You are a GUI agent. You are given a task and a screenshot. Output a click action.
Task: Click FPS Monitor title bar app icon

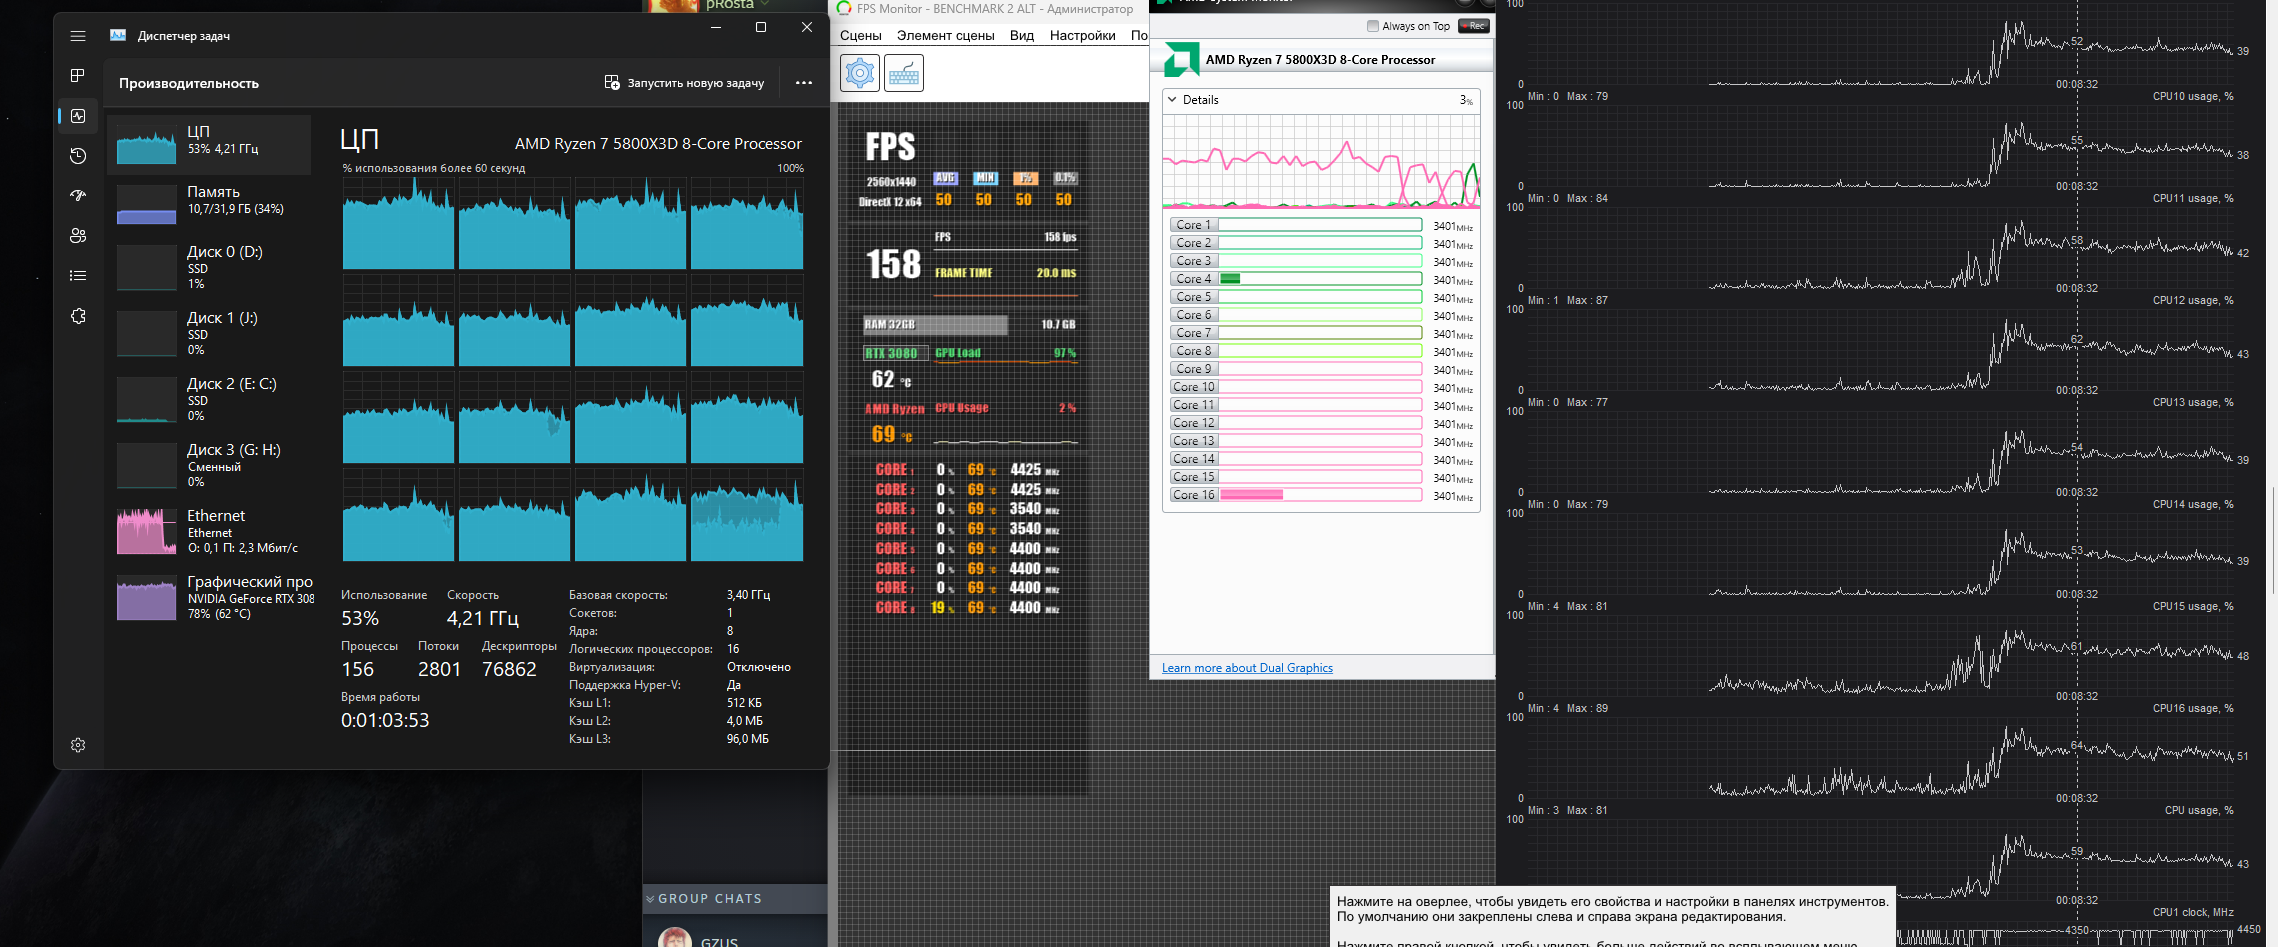844,8
